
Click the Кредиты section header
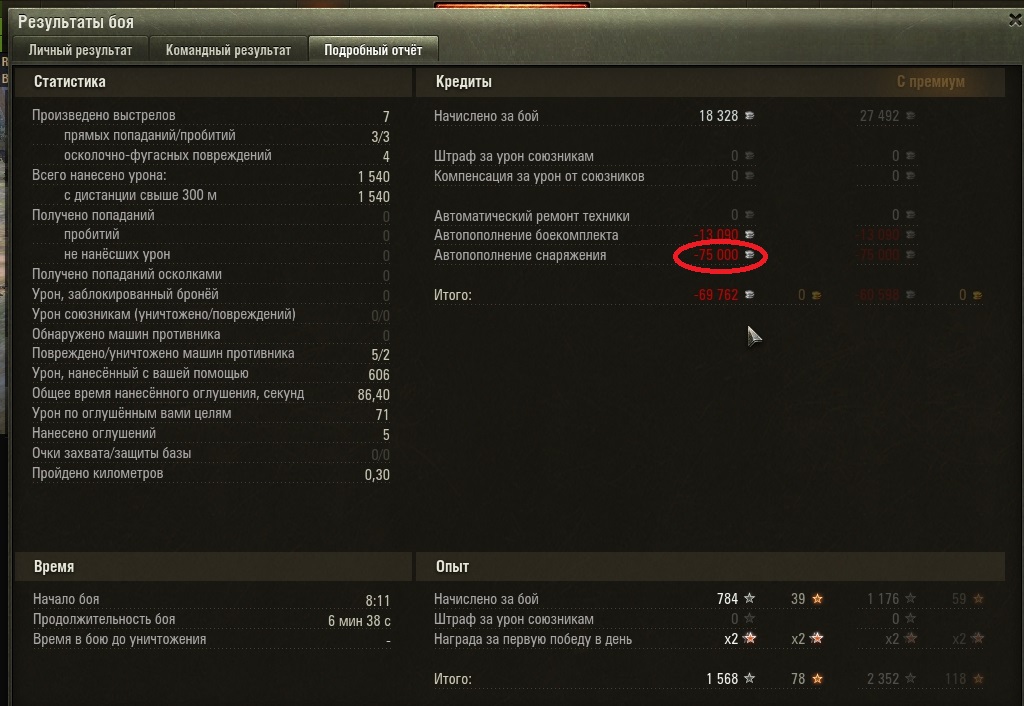(x=464, y=82)
